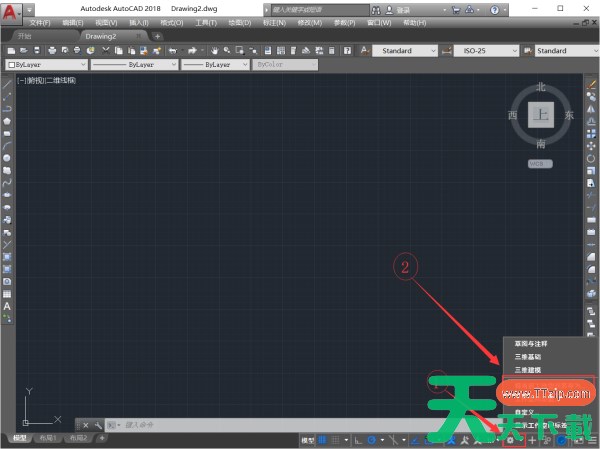
Task: Activate the Pan hand tool
Action: [214, 51]
